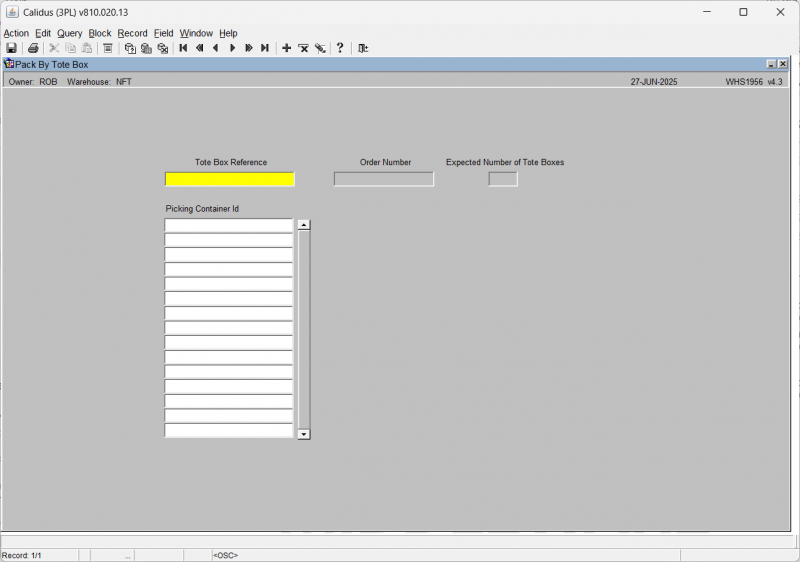This screenshot has width=800, height=562.
Task: Jump to the last record icon
Action: tap(265, 48)
